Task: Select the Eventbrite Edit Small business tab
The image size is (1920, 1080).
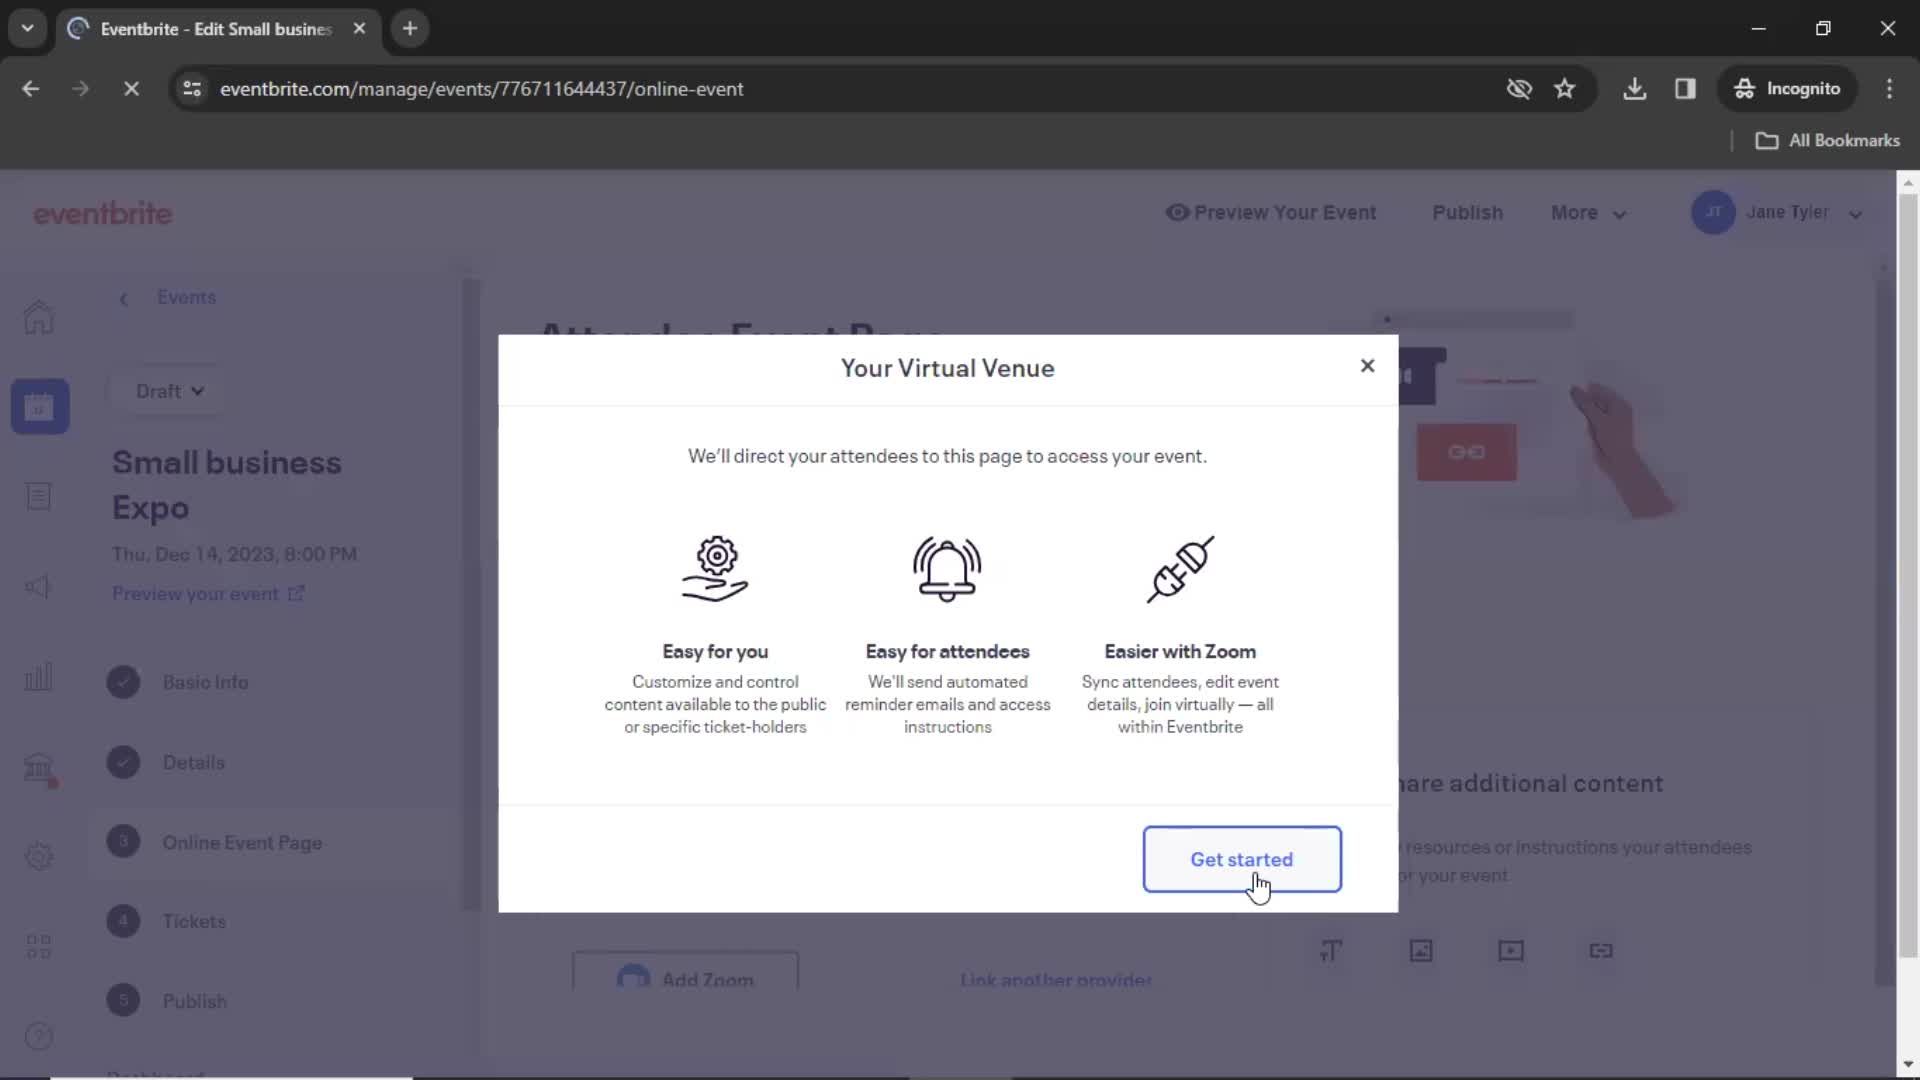Action: pyautogui.click(x=217, y=29)
